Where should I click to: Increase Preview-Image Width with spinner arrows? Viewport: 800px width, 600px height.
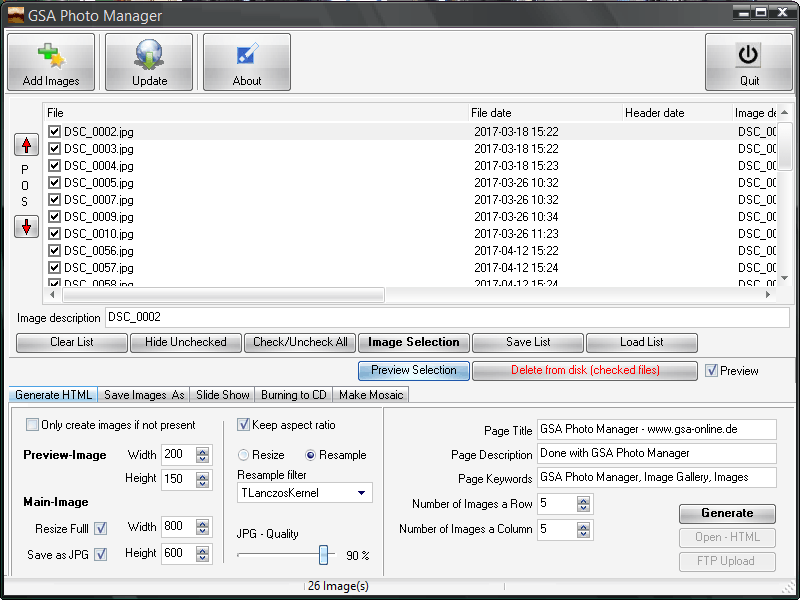pos(203,451)
